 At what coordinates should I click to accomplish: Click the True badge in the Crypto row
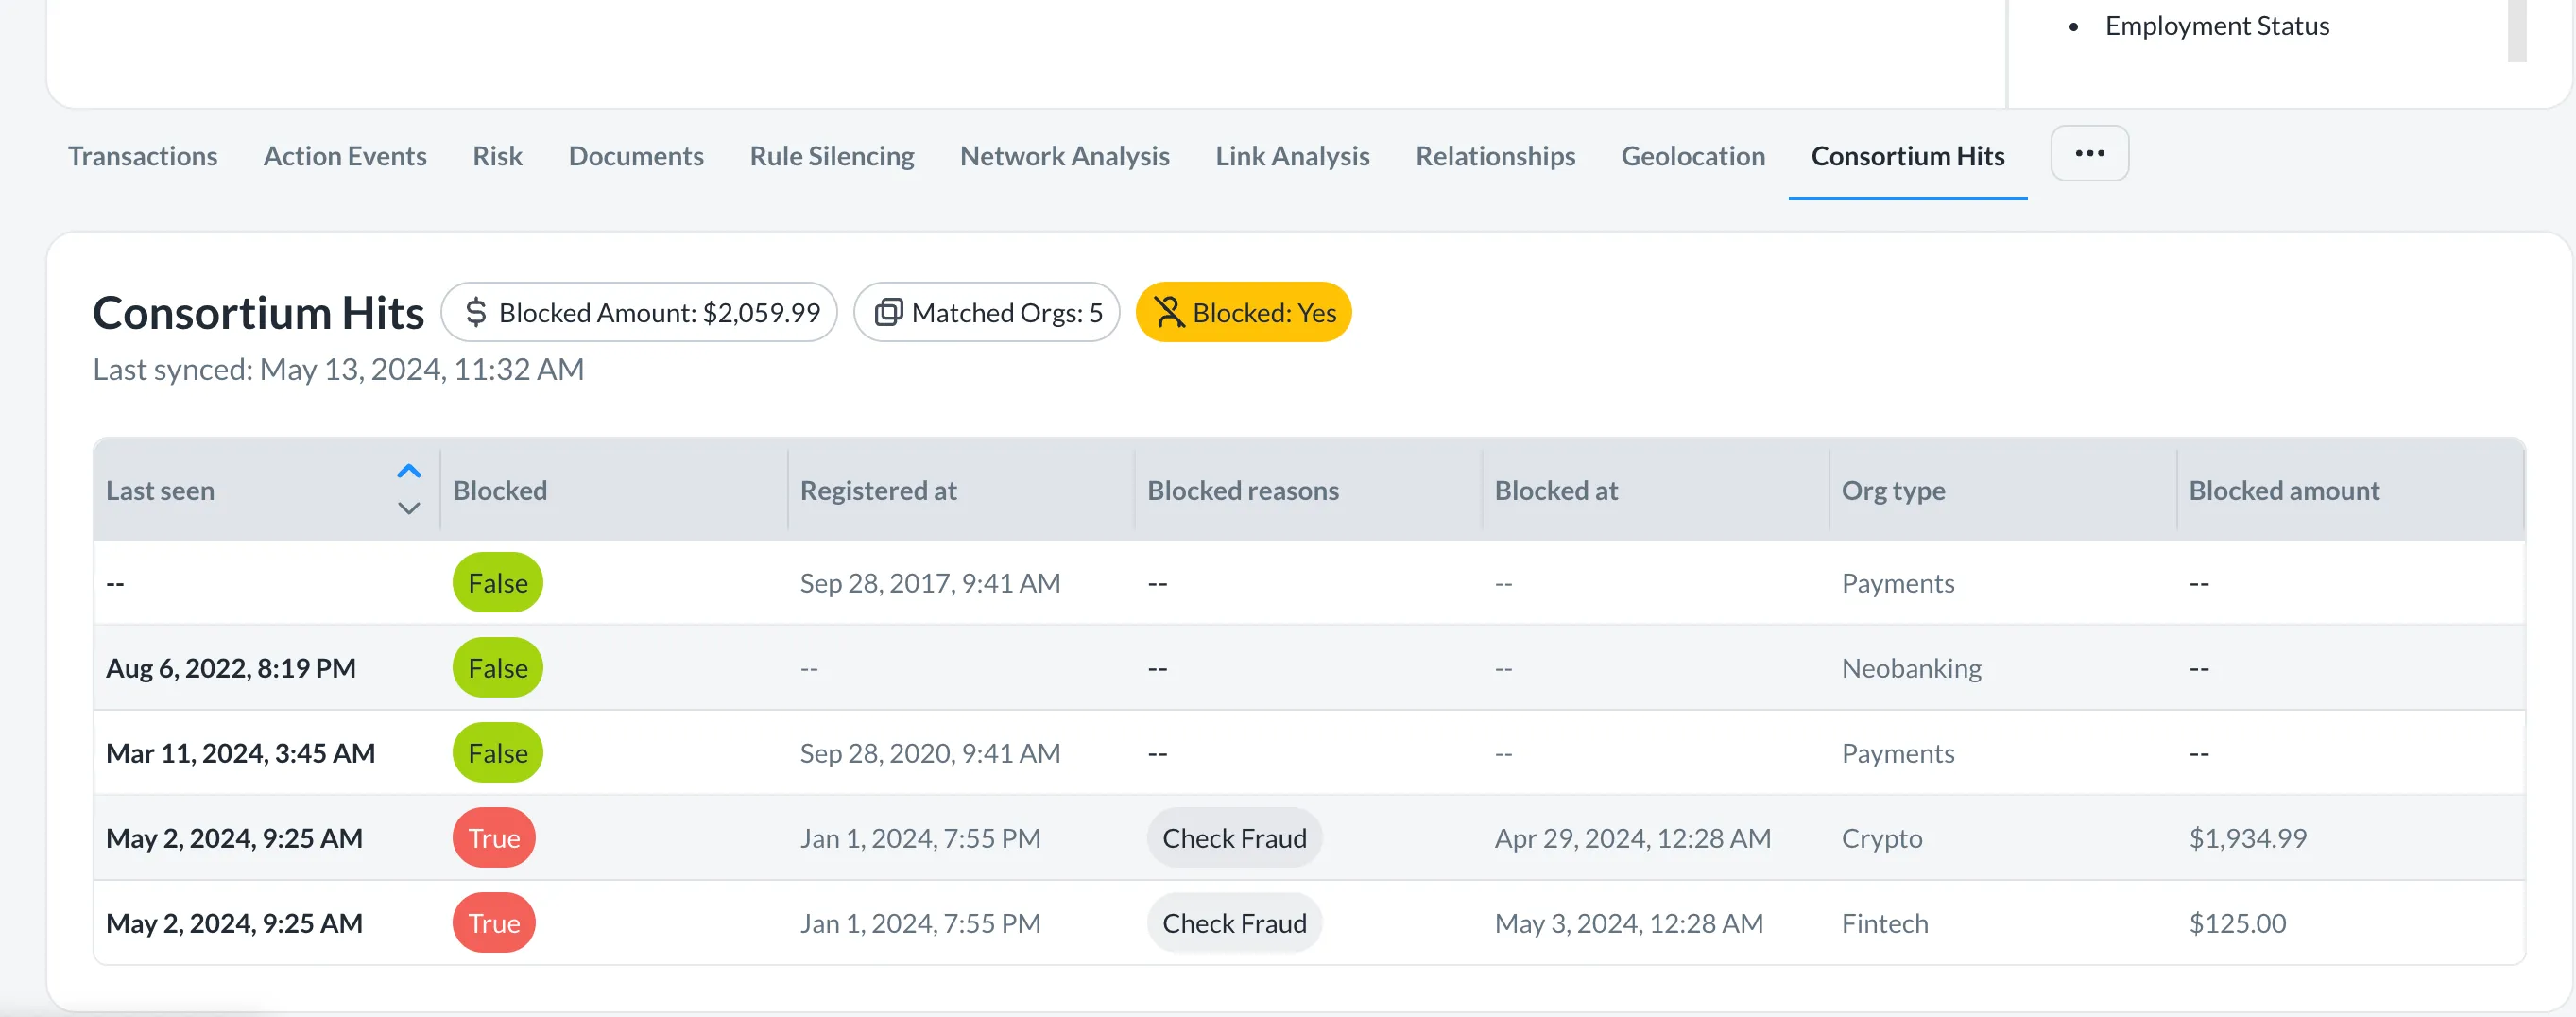point(494,837)
